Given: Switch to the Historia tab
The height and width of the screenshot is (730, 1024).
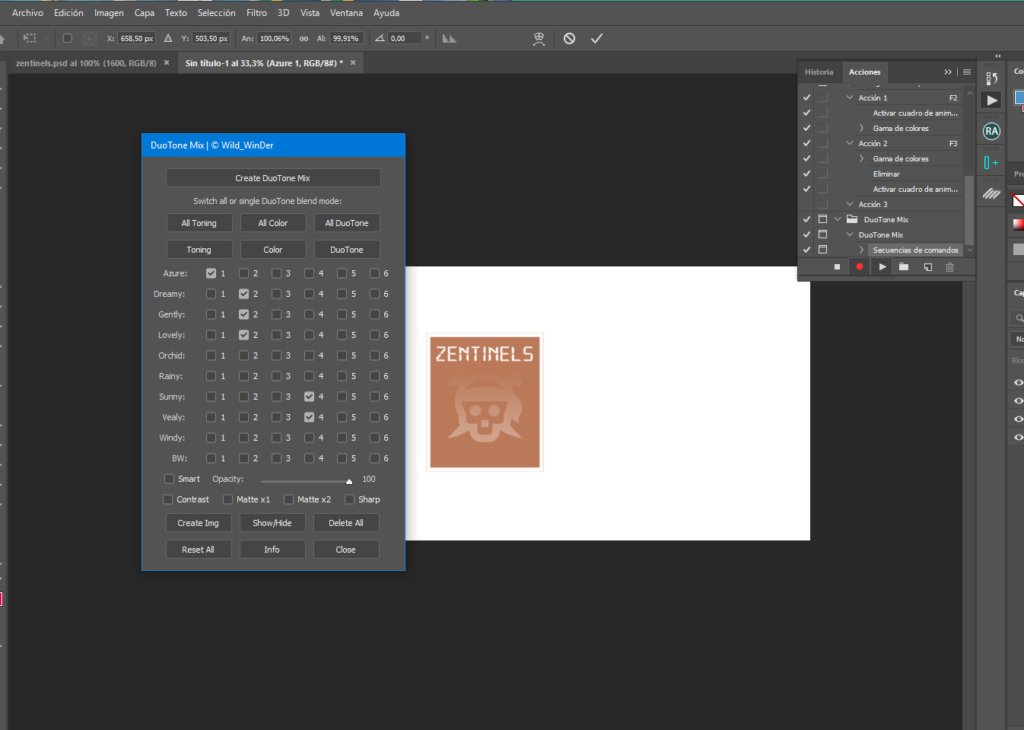Looking at the screenshot, I should point(819,72).
